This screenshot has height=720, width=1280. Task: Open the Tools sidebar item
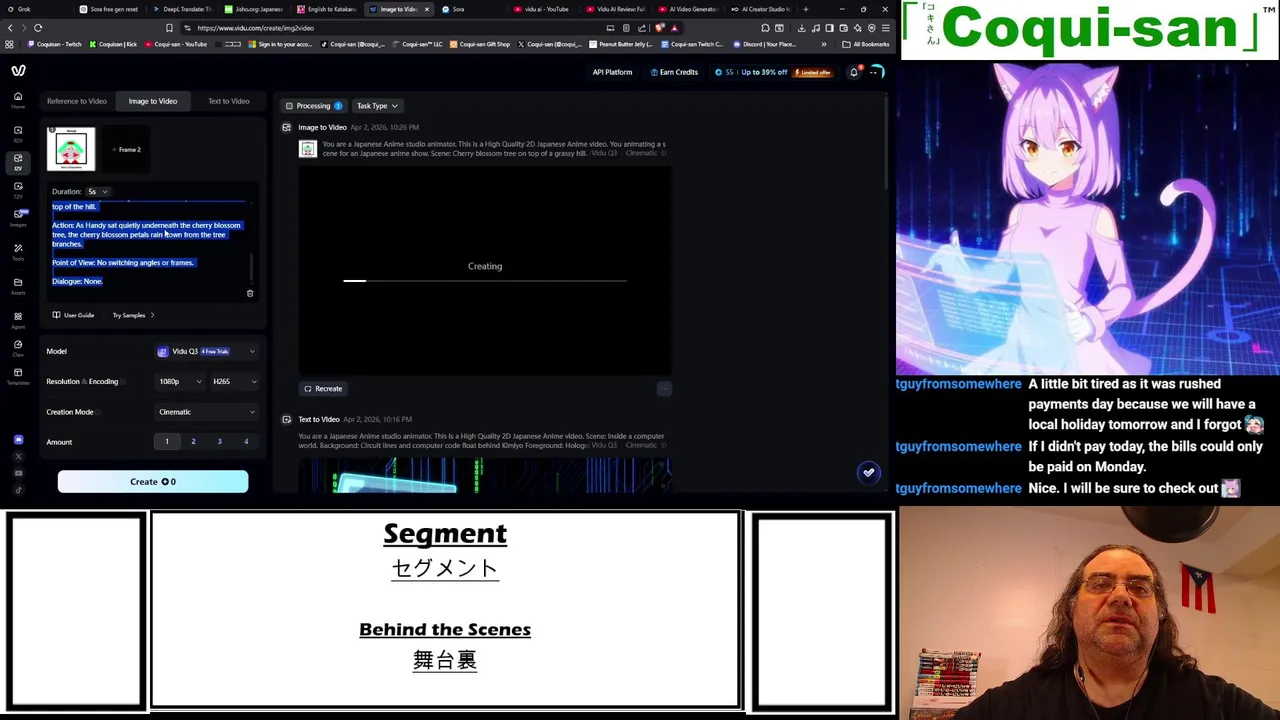(18, 252)
